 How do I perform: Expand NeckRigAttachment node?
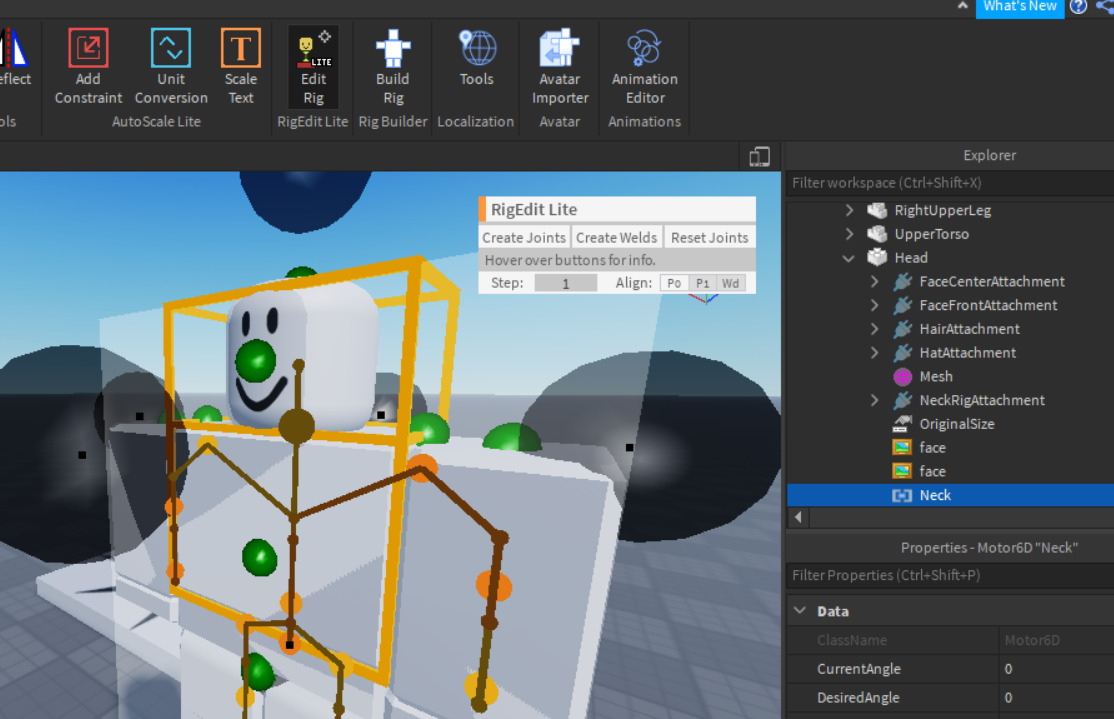tap(875, 400)
